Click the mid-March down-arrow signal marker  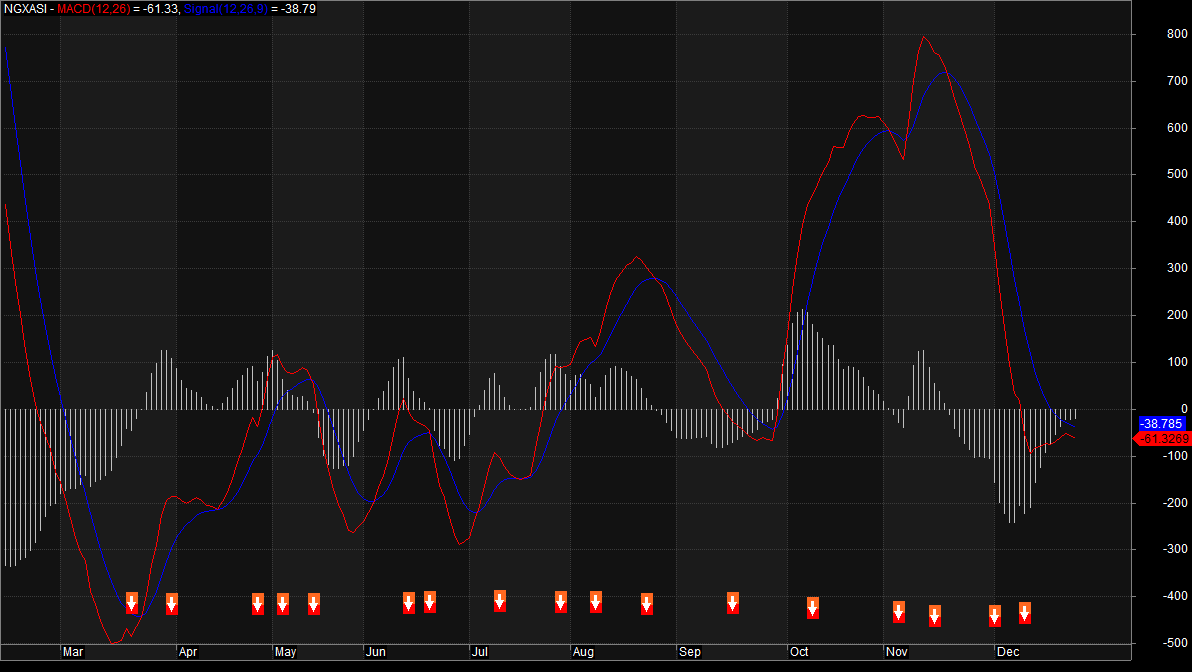click(x=132, y=603)
